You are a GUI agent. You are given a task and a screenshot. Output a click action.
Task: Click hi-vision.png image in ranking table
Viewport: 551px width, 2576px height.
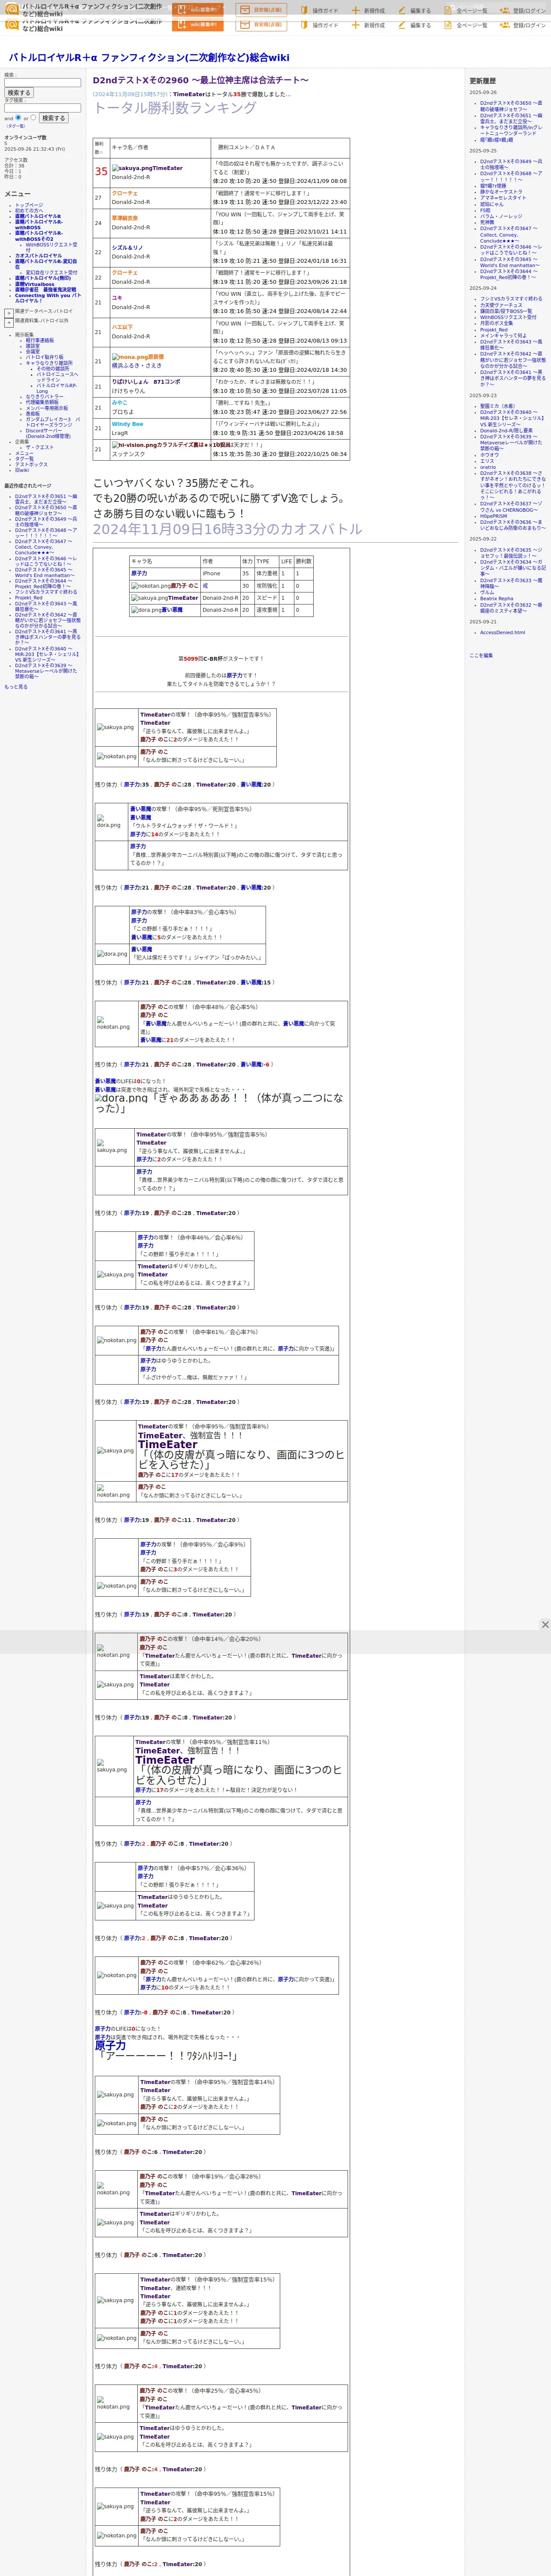pos(134,445)
